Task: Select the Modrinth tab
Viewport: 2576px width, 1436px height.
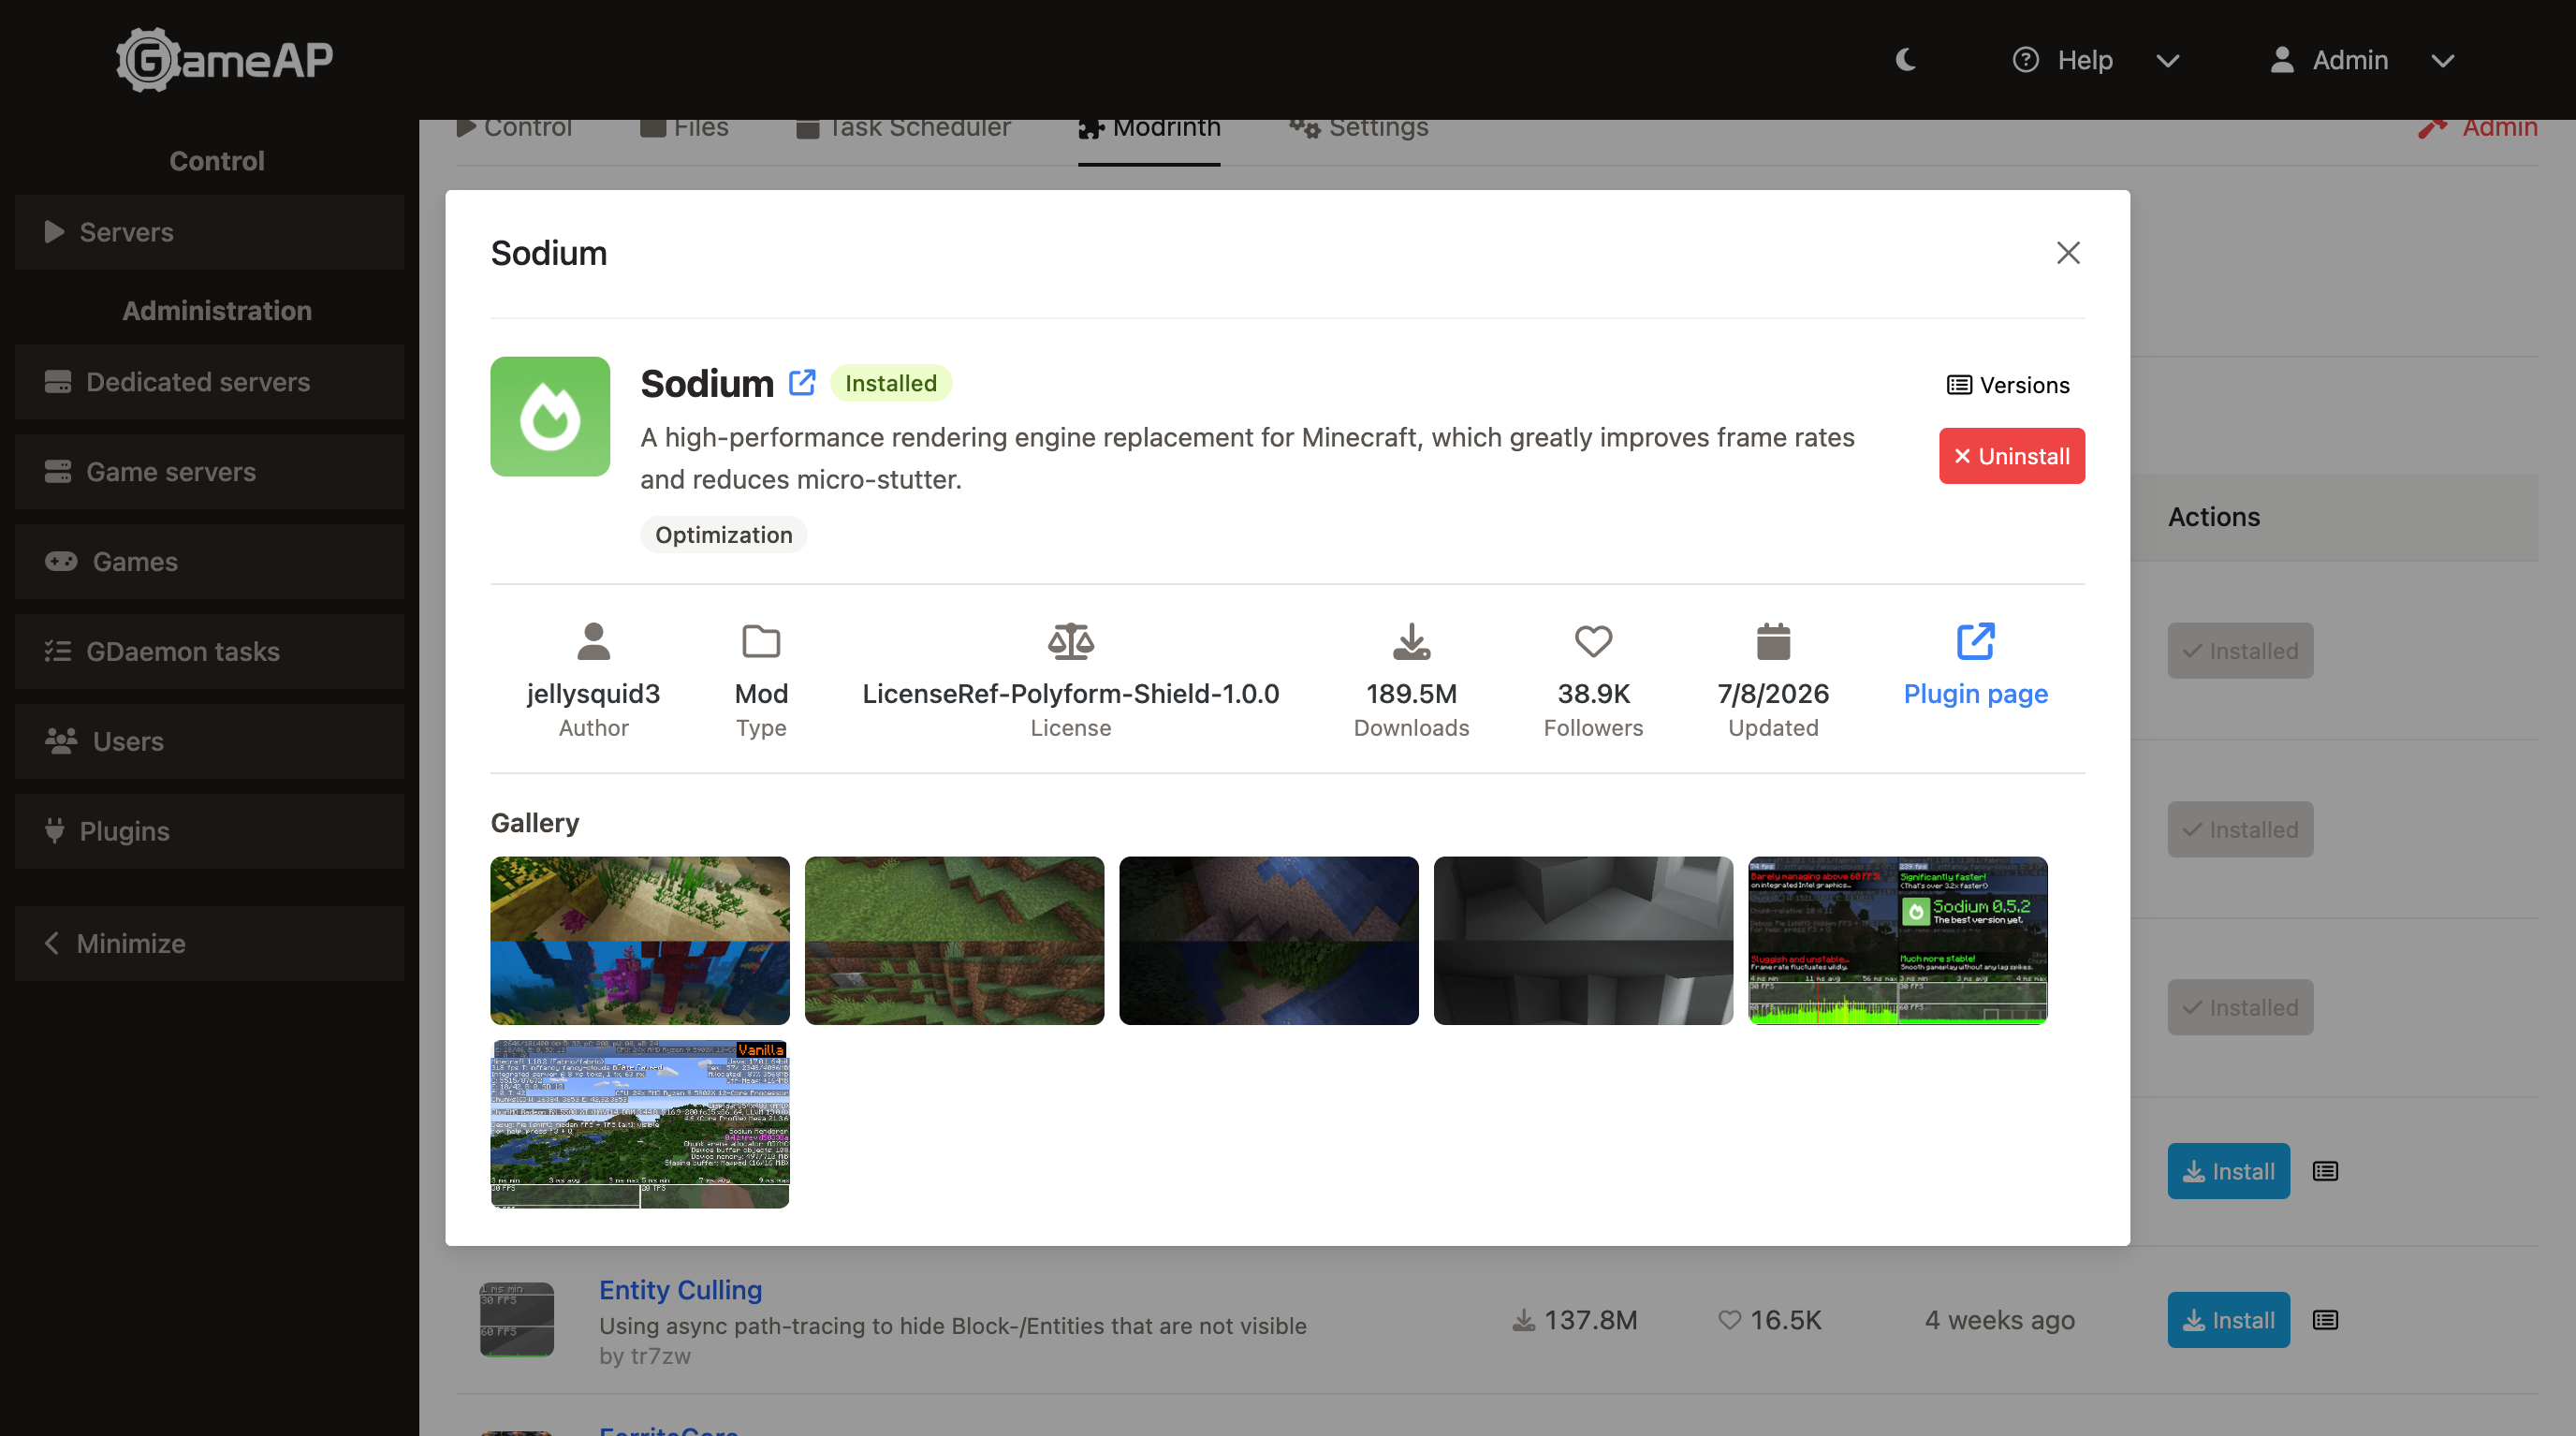Action: pyautogui.click(x=1149, y=129)
